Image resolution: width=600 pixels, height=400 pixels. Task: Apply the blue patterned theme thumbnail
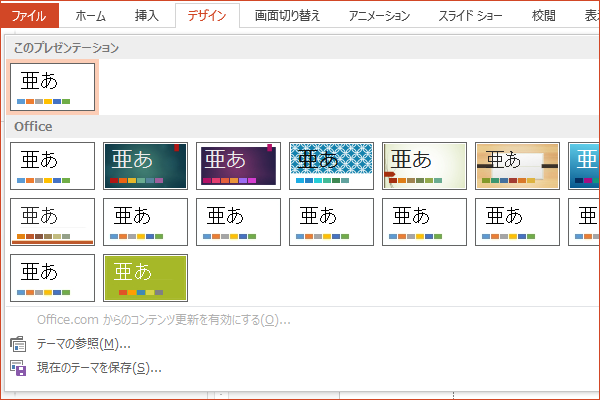[331, 166]
